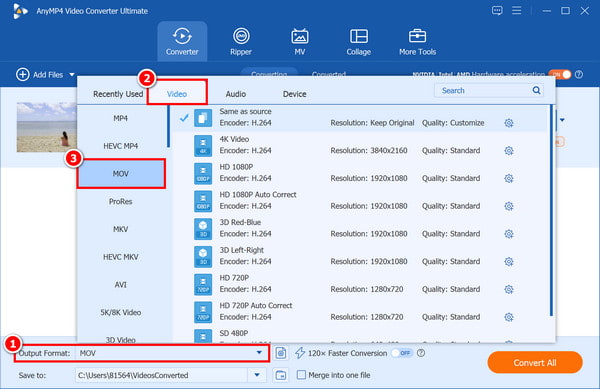The width and height of the screenshot is (600, 389).
Task: Choose the 3D Left-Right preset row
Action: click(x=360, y=256)
